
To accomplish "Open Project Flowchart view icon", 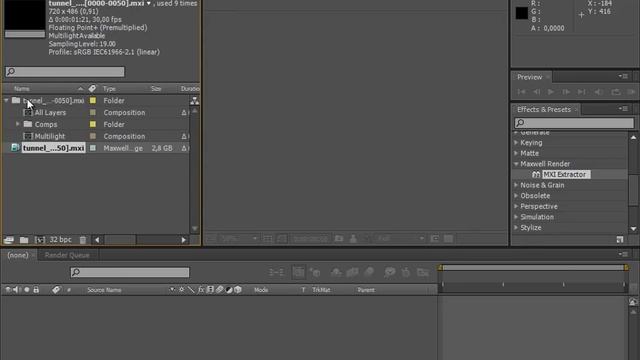I will [195, 100].
